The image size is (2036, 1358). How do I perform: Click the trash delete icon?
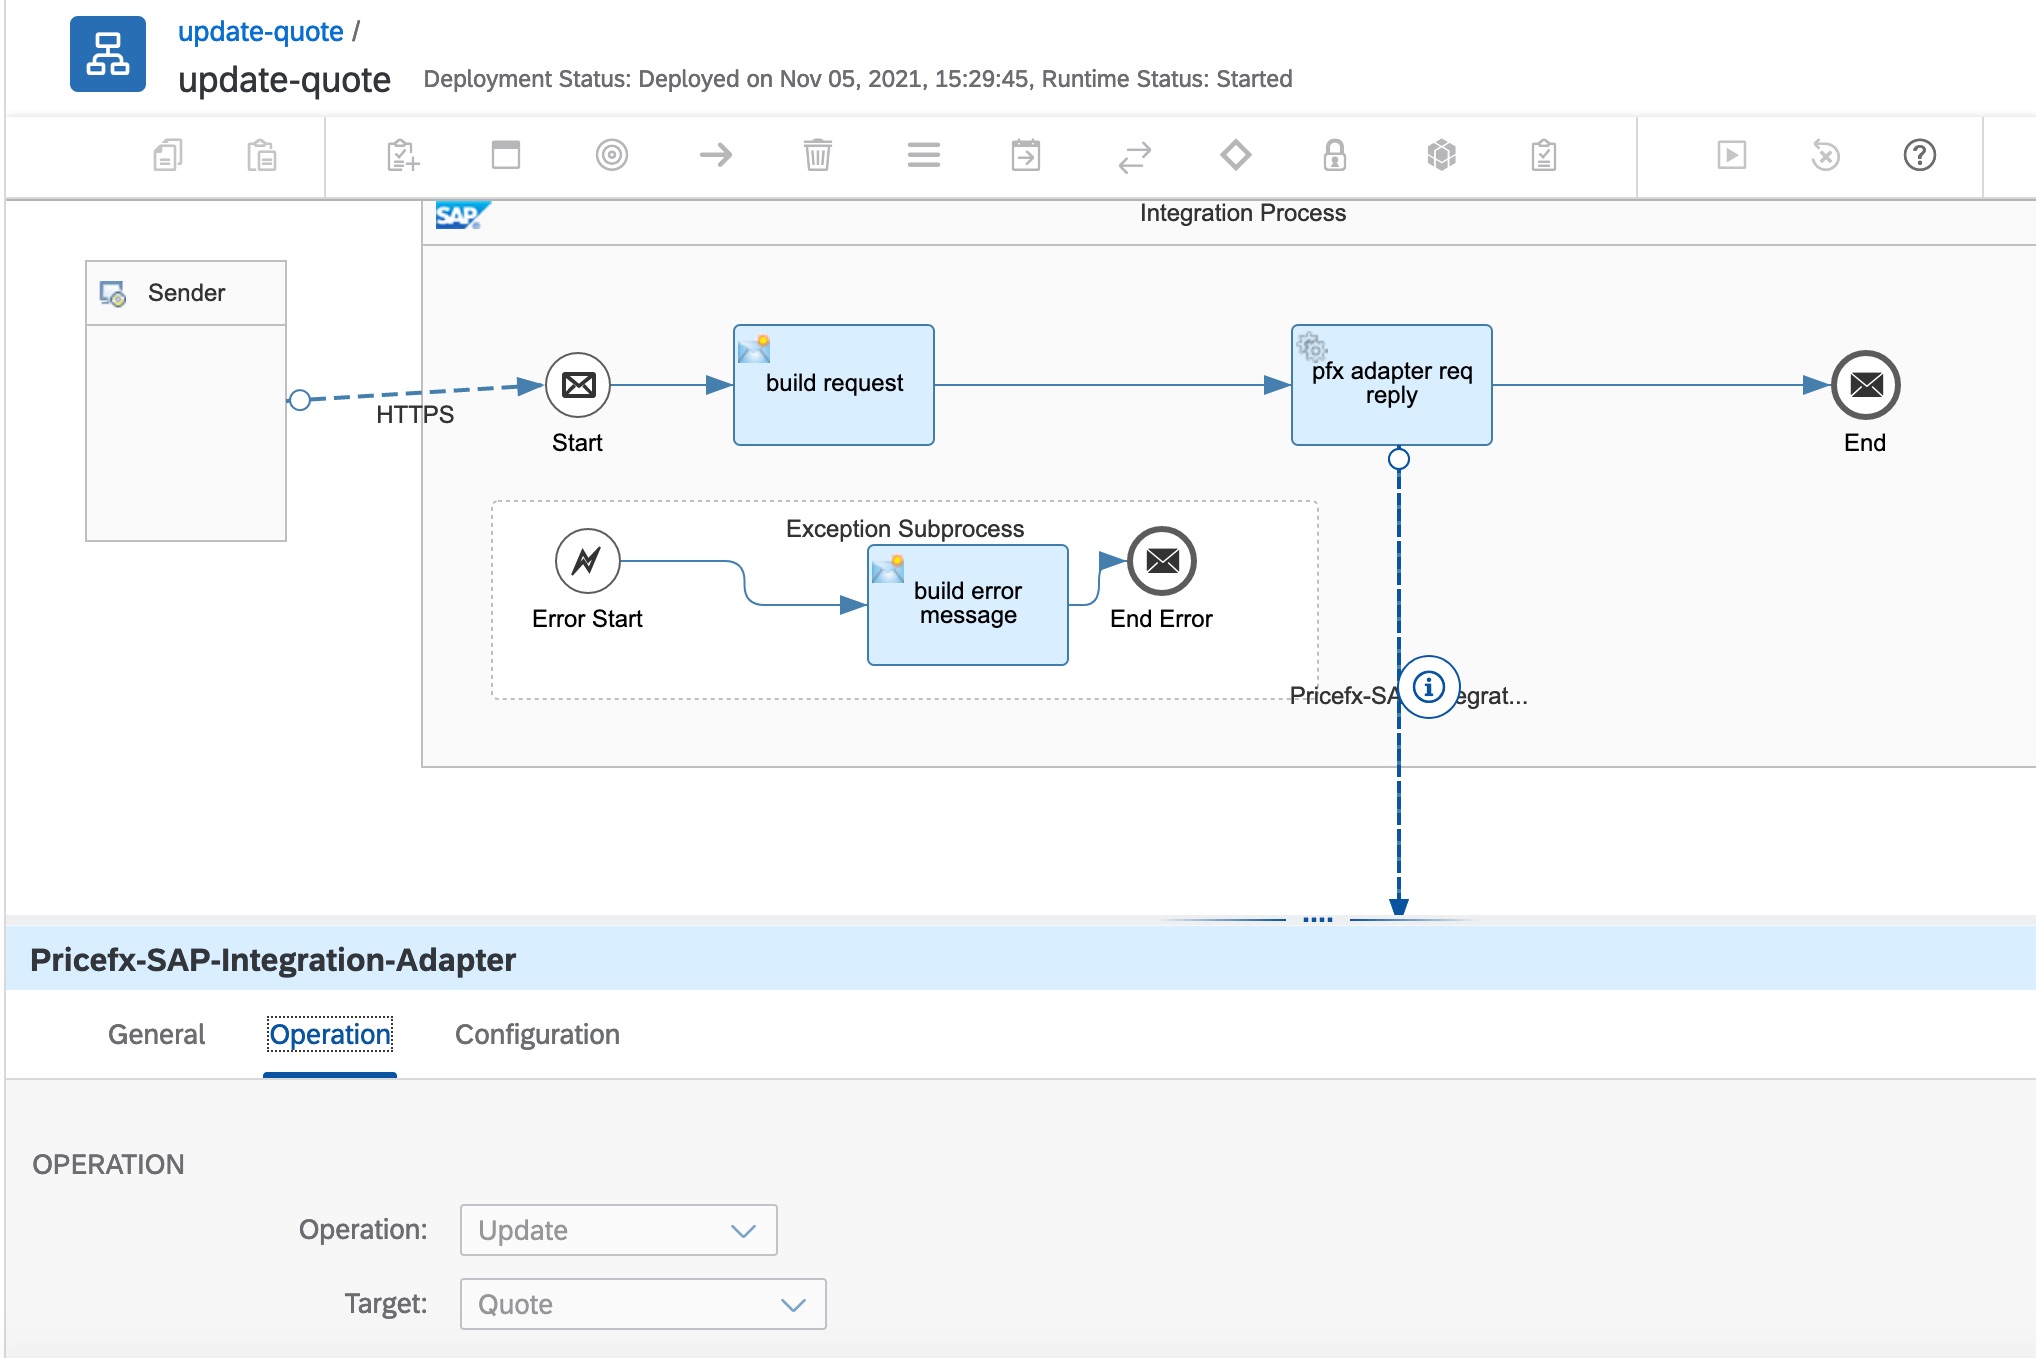[x=817, y=155]
